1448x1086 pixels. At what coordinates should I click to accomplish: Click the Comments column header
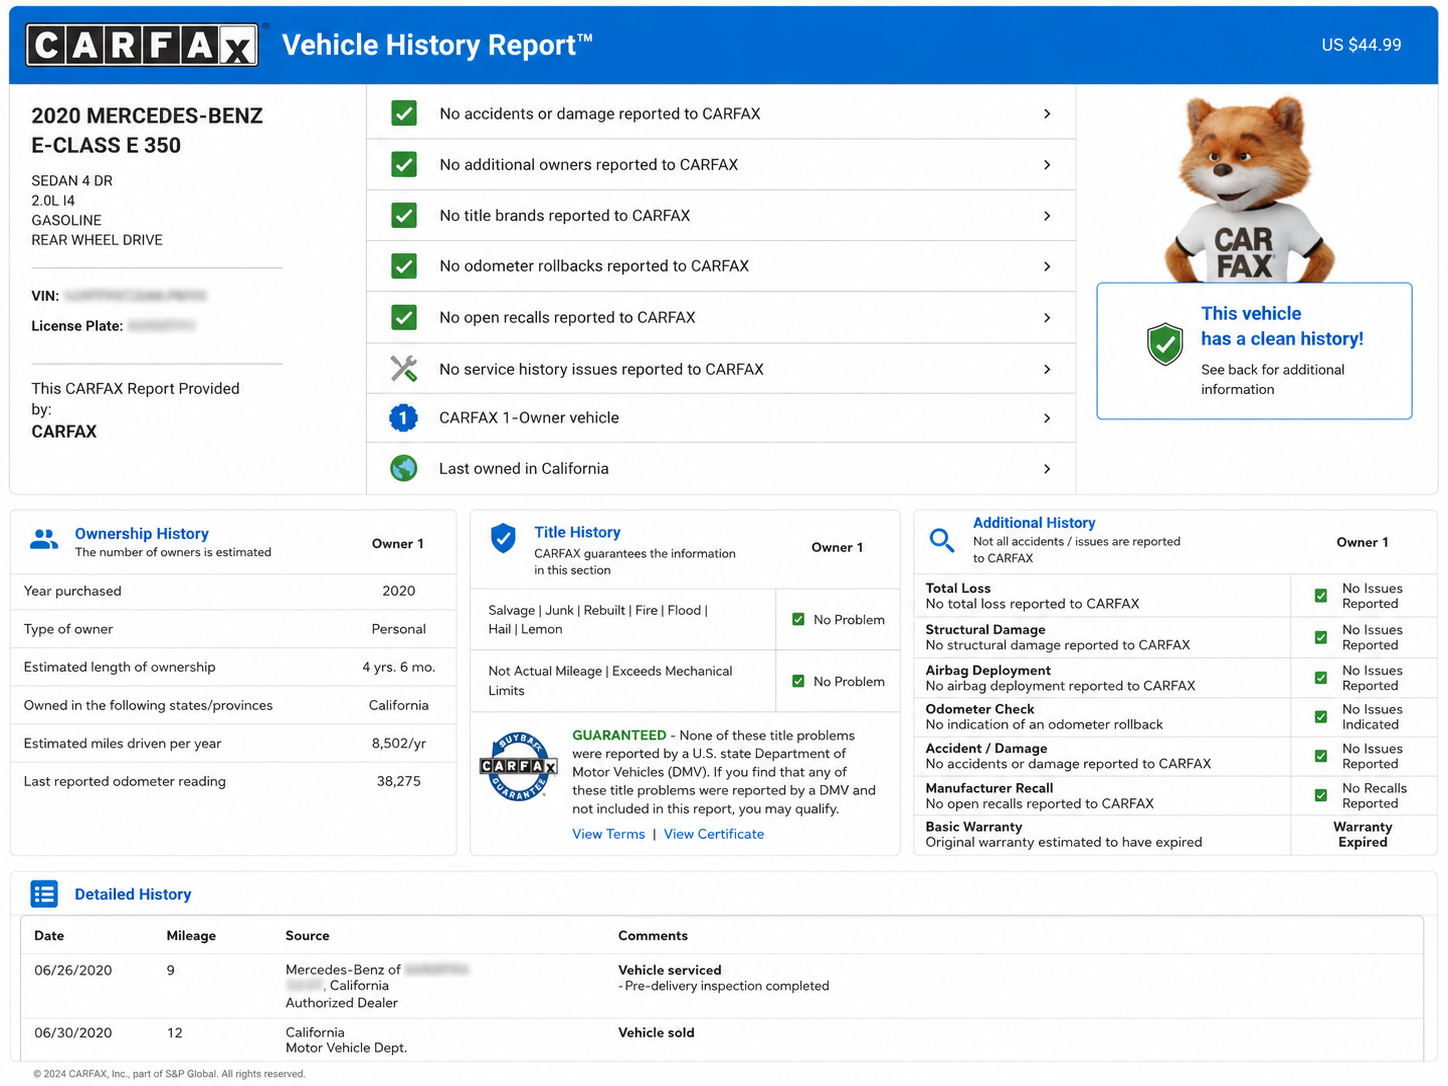(653, 936)
